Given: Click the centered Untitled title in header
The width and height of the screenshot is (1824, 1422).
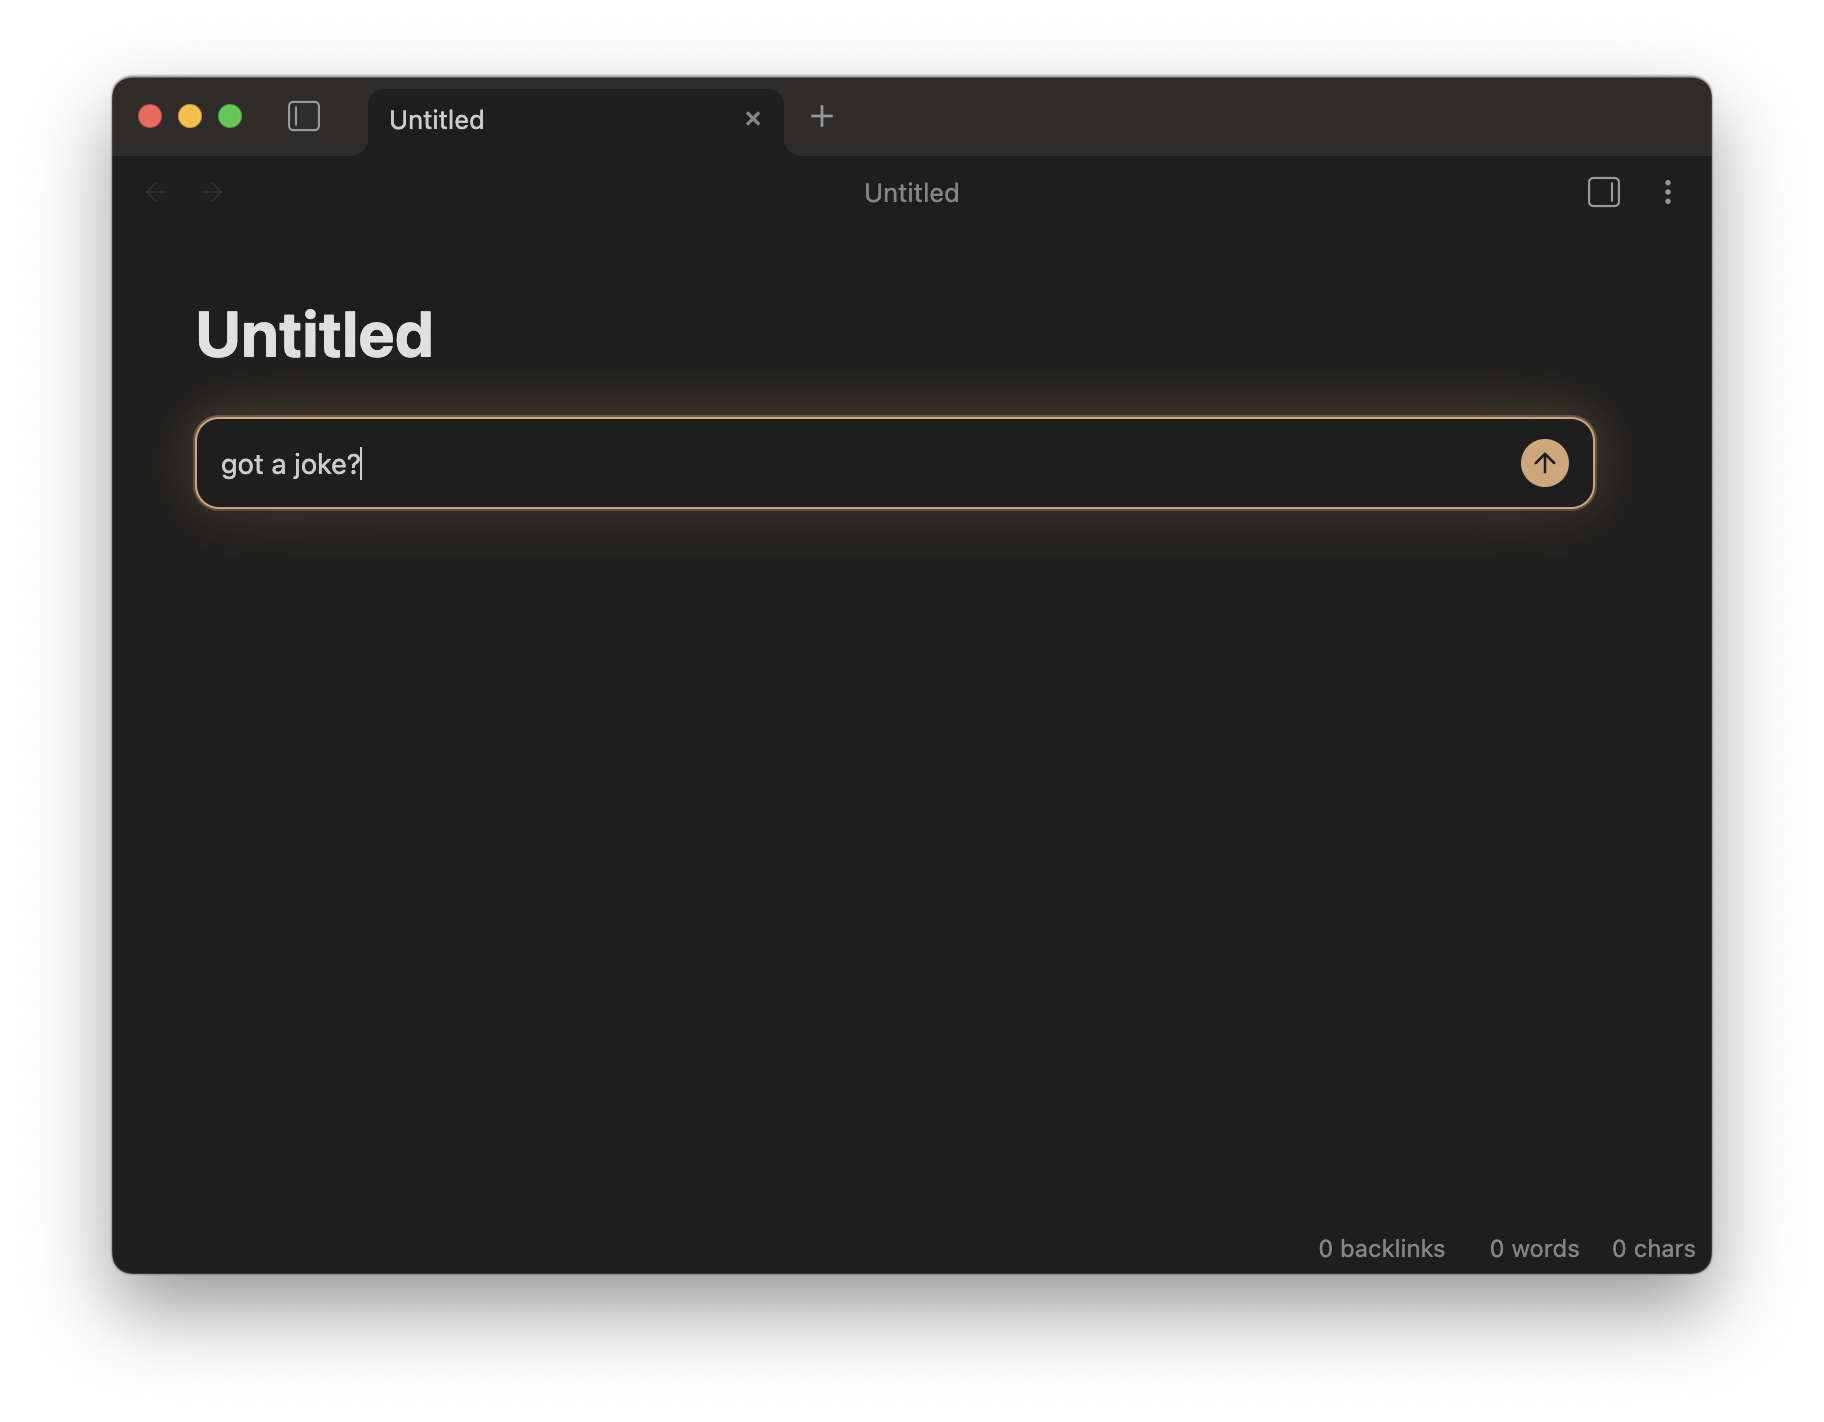Looking at the screenshot, I should pyautogui.click(x=911, y=193).
